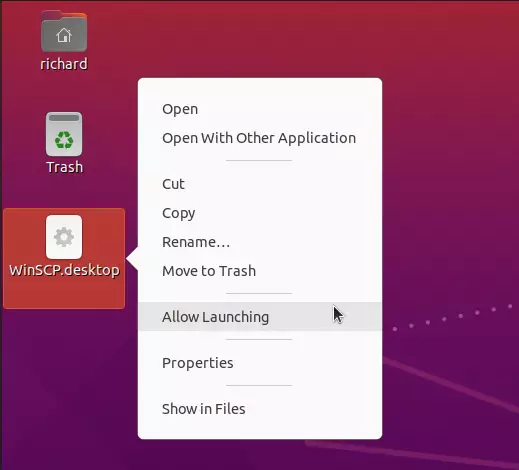The width and height of the screenshot is (519, 470).
Task: Select the Trash bin desktop icon
Action: pyautogui.click(x=64, y=134)
